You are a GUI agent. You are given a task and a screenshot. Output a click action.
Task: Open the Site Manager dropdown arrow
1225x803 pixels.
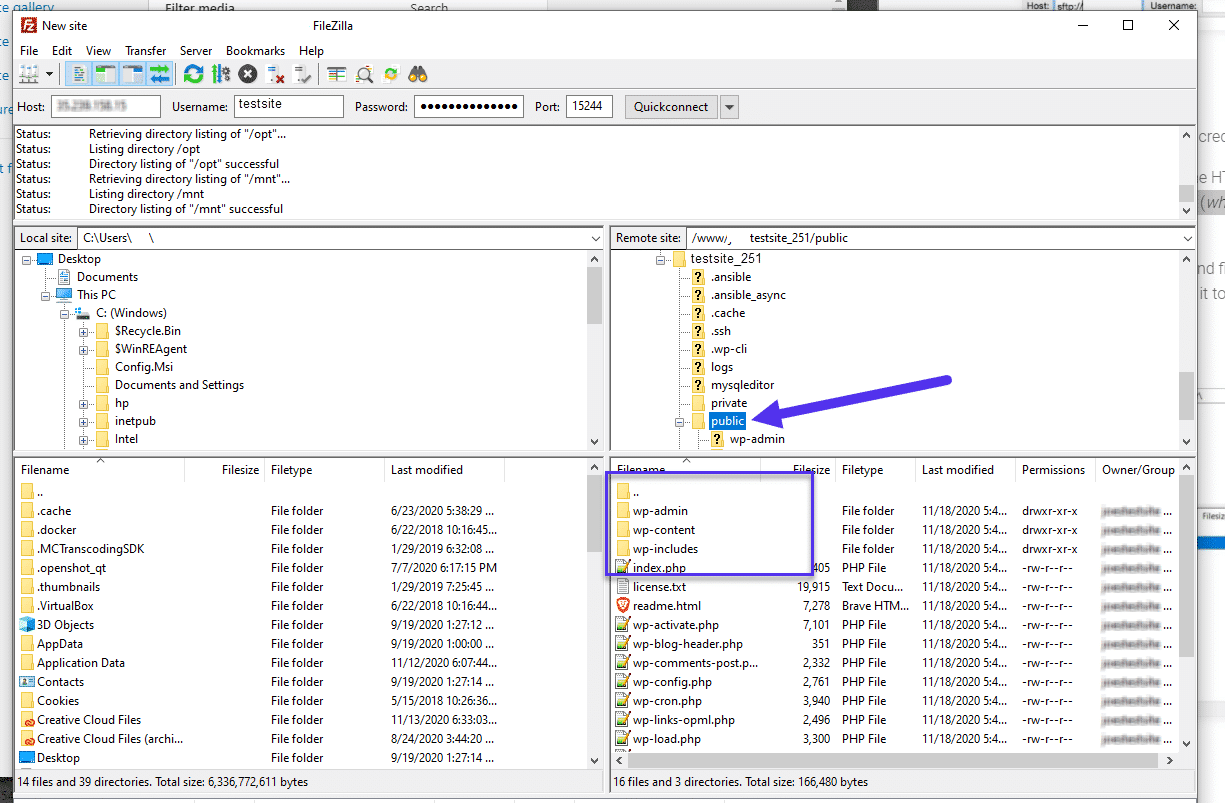pos(47,73)
